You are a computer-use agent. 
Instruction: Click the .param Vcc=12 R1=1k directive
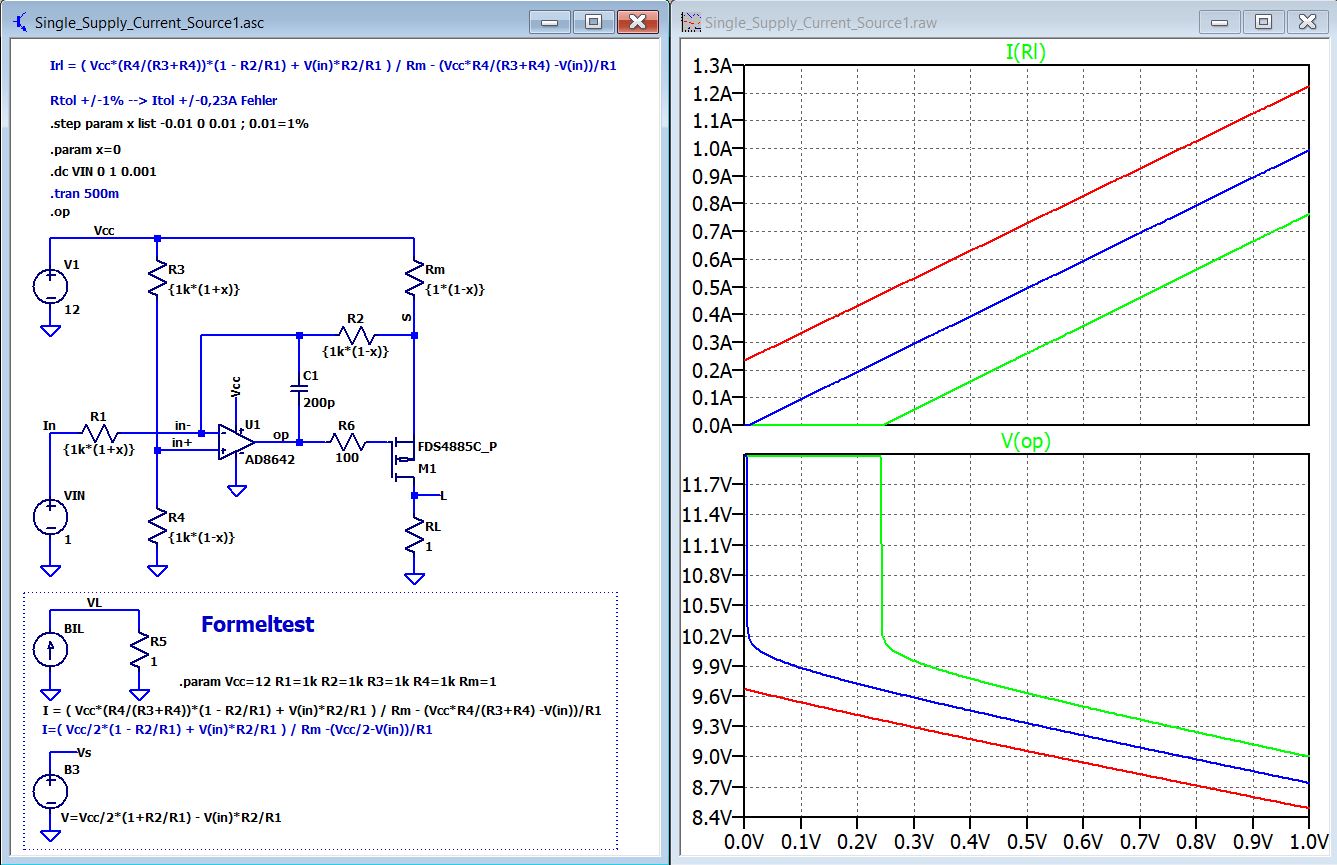pyautogui.click(x=338, y=681)
